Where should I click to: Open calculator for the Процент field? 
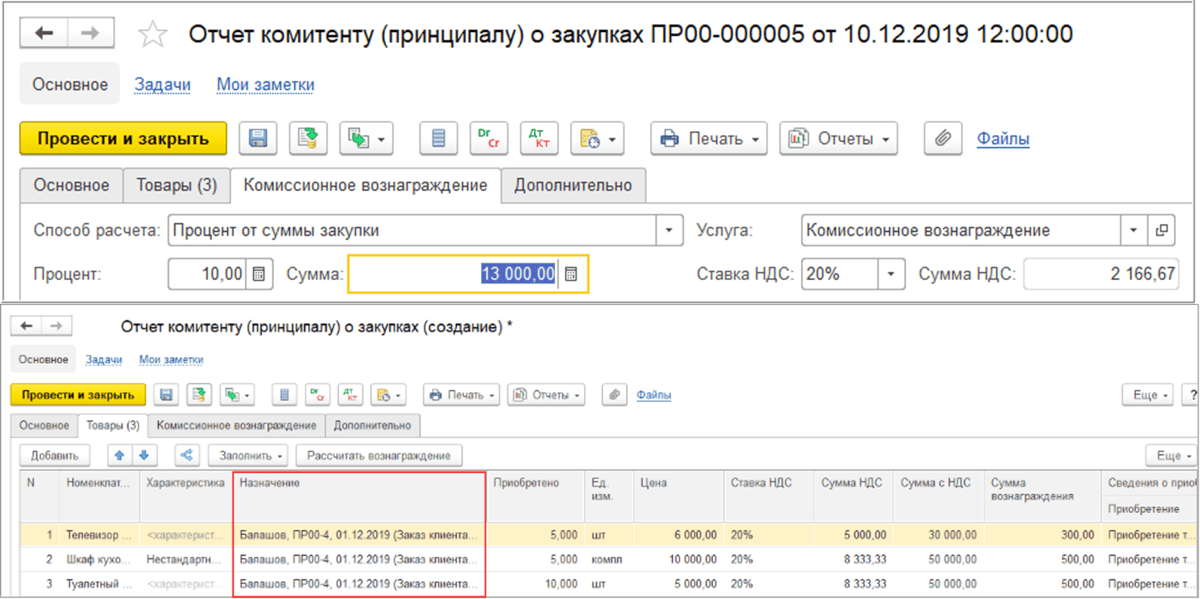258,273
